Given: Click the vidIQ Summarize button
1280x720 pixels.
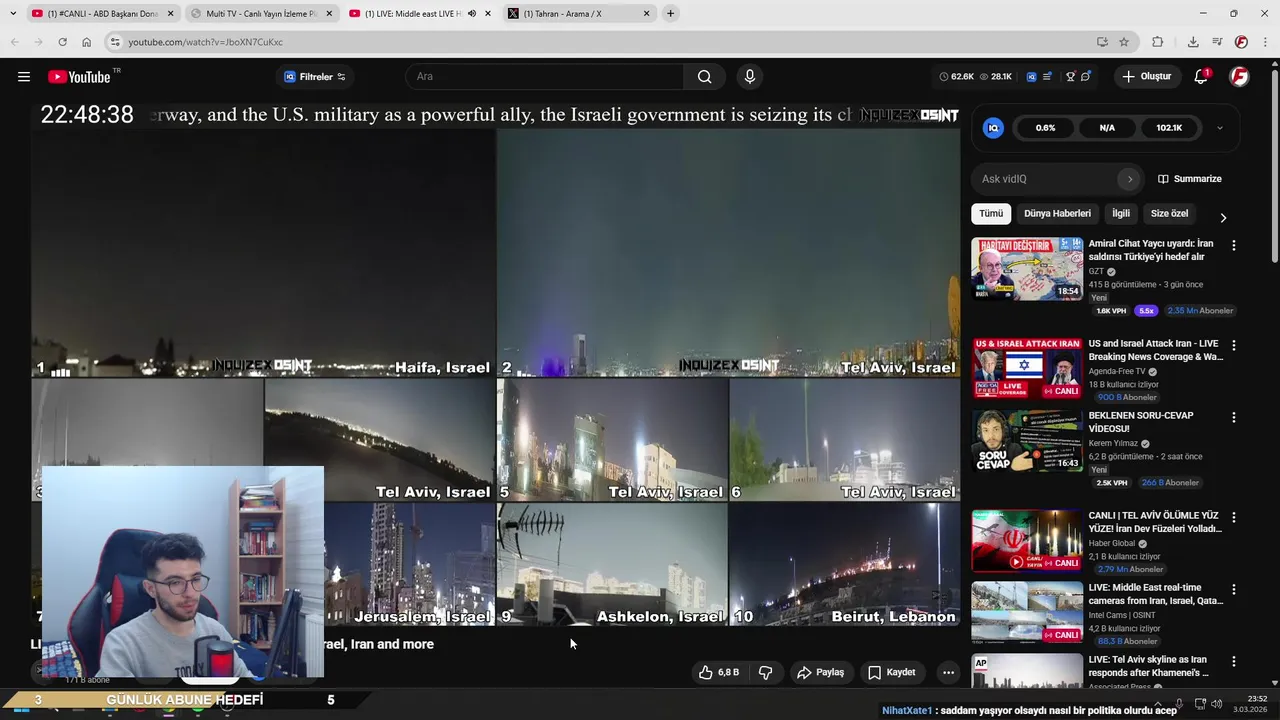Looking at the screenshot, I should (x=1190, y=179).
